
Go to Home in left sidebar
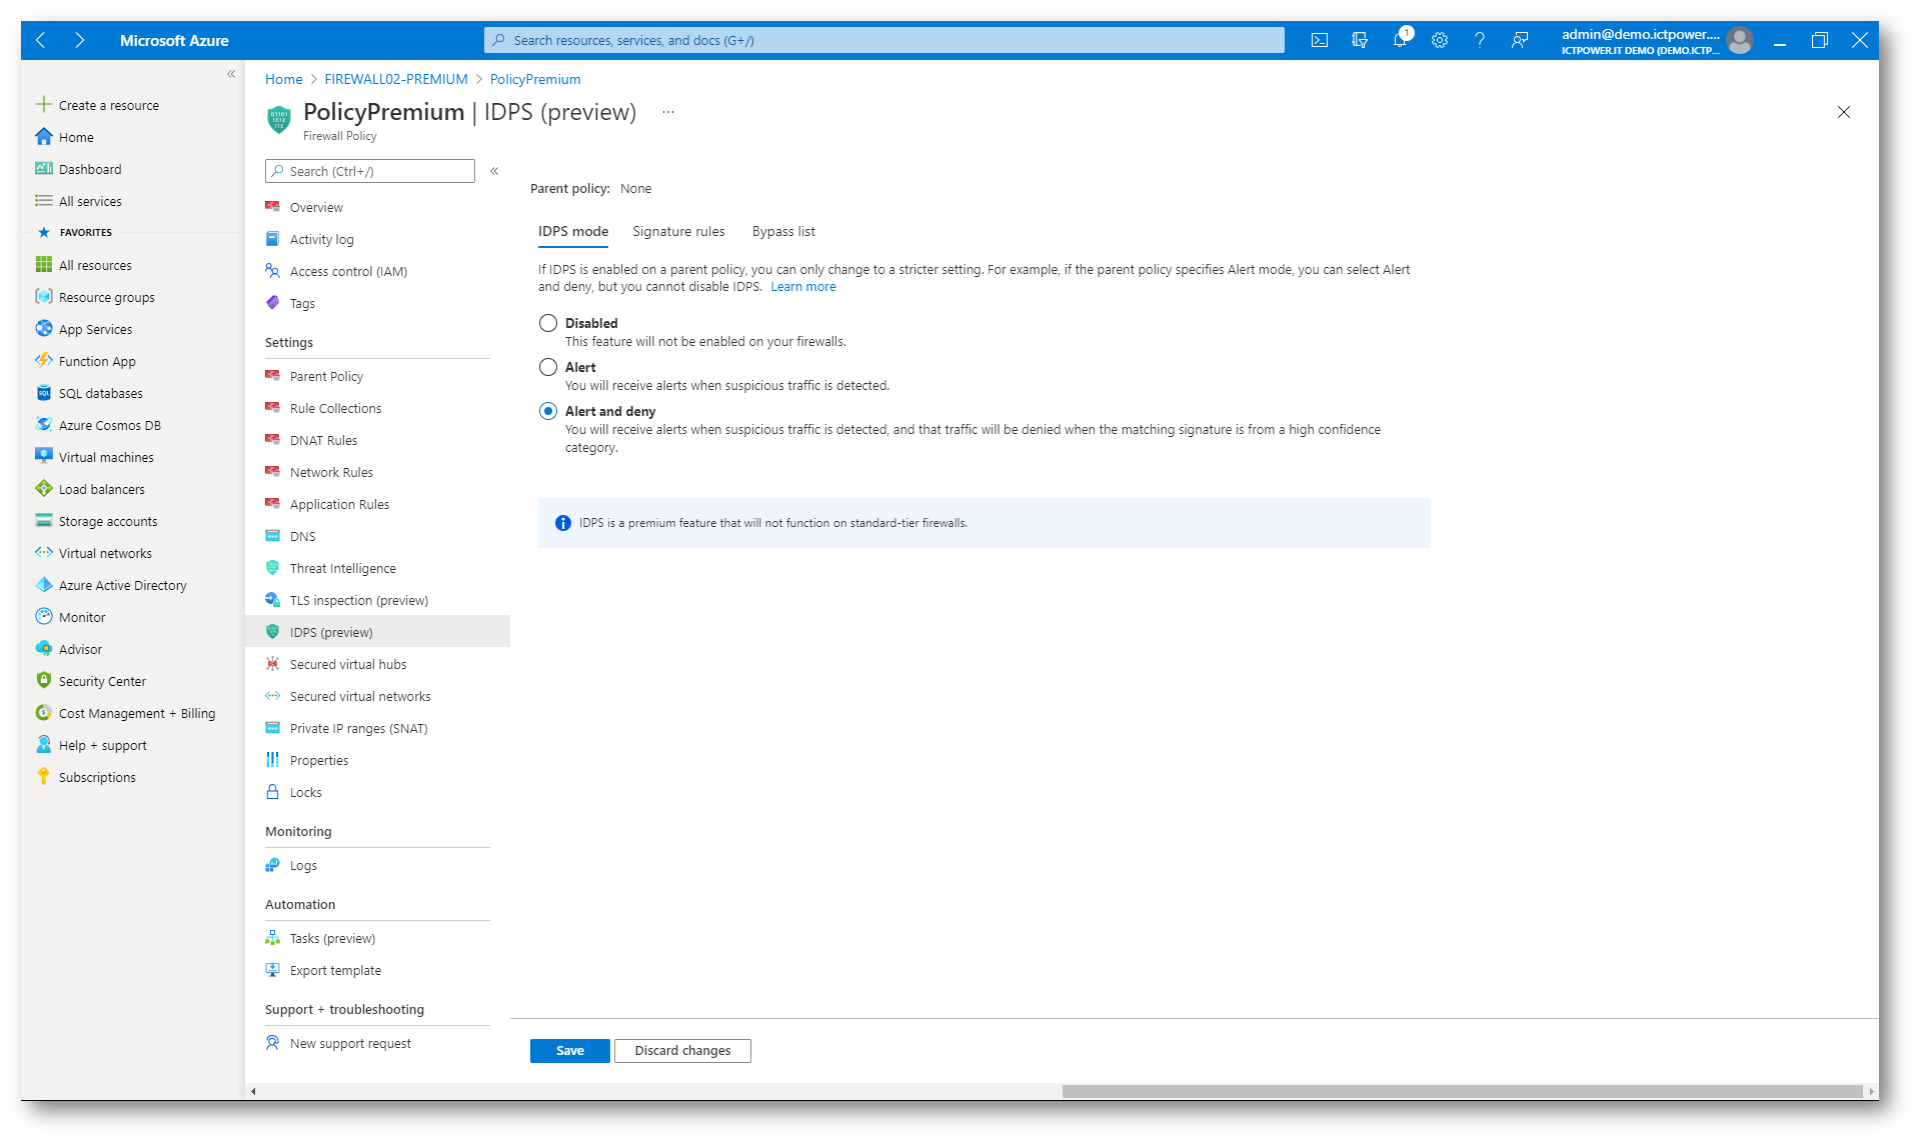pyautogui.click(x=76, y=137)
